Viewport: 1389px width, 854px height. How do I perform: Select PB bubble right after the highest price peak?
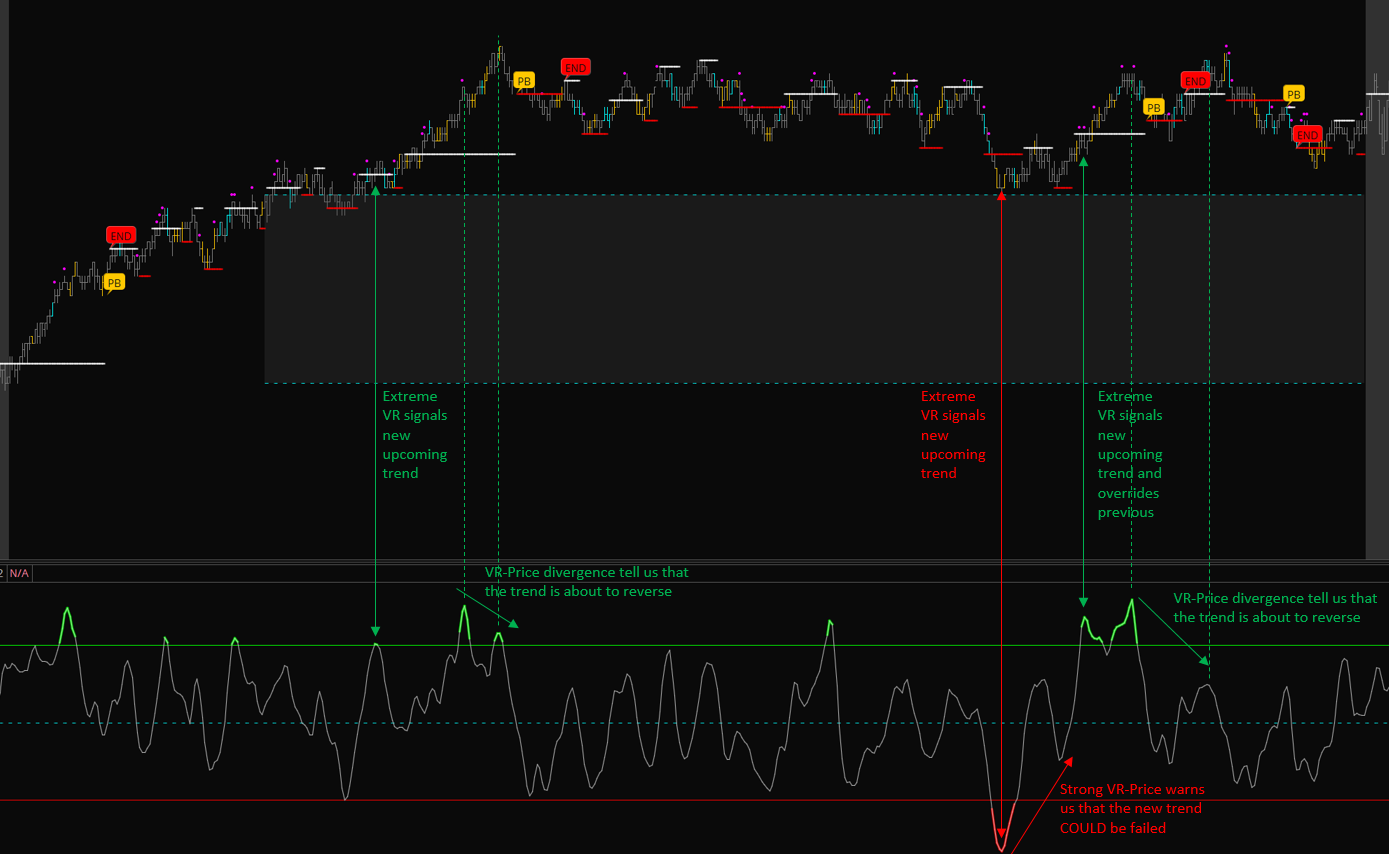pos(523,80)
